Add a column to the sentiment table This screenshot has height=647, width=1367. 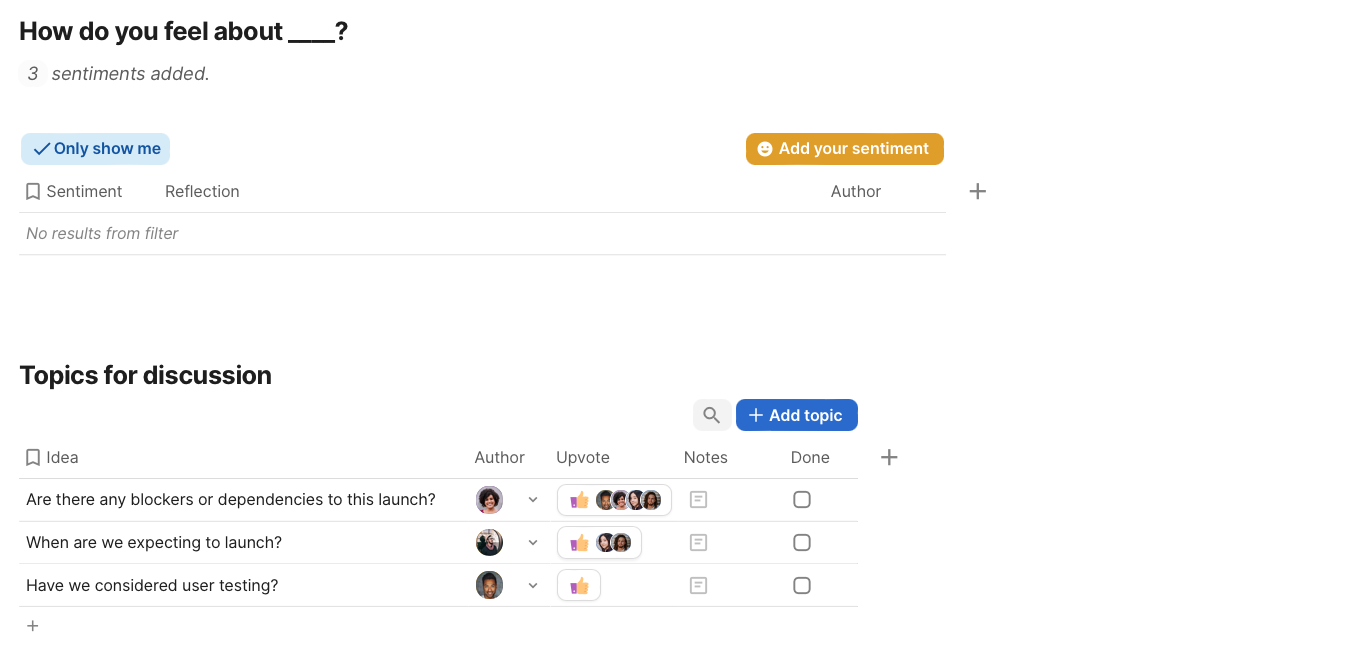coord(978,191)
